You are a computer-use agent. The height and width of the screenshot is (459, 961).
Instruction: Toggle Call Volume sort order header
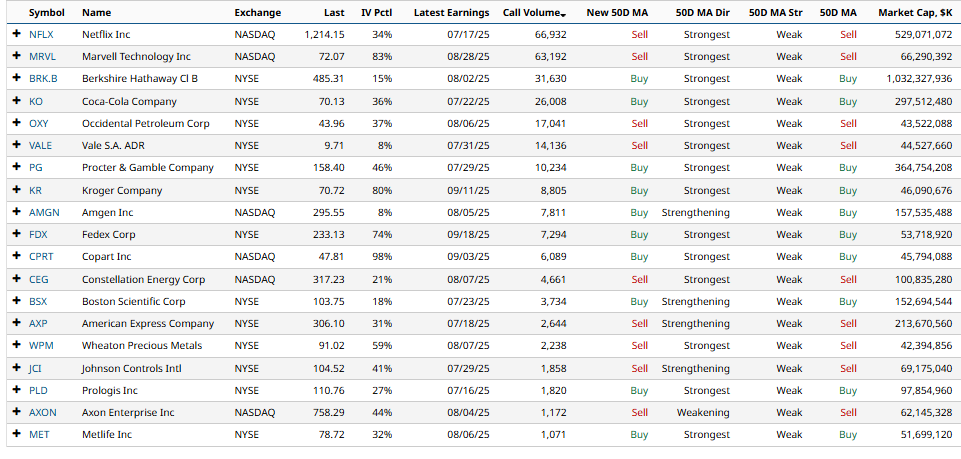coord(534,12)
